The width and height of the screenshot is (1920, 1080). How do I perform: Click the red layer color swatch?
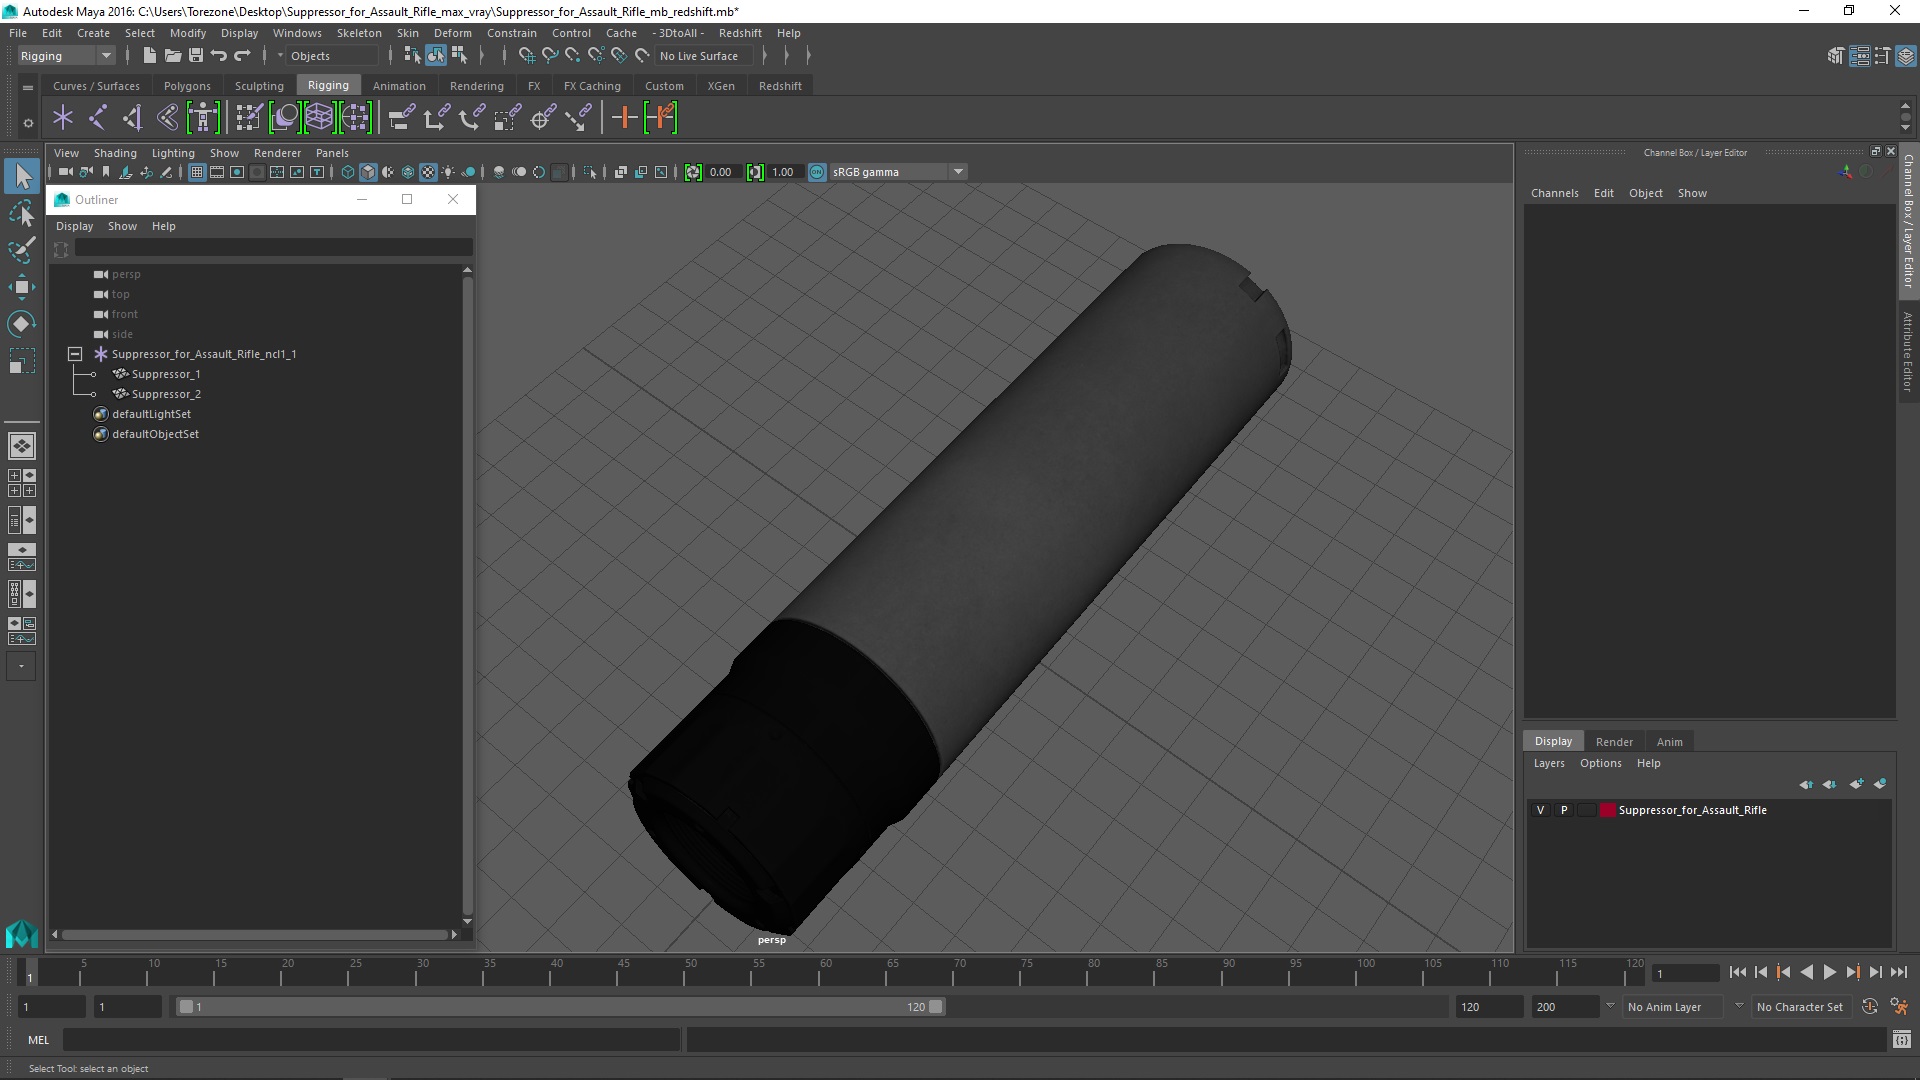1608,810
